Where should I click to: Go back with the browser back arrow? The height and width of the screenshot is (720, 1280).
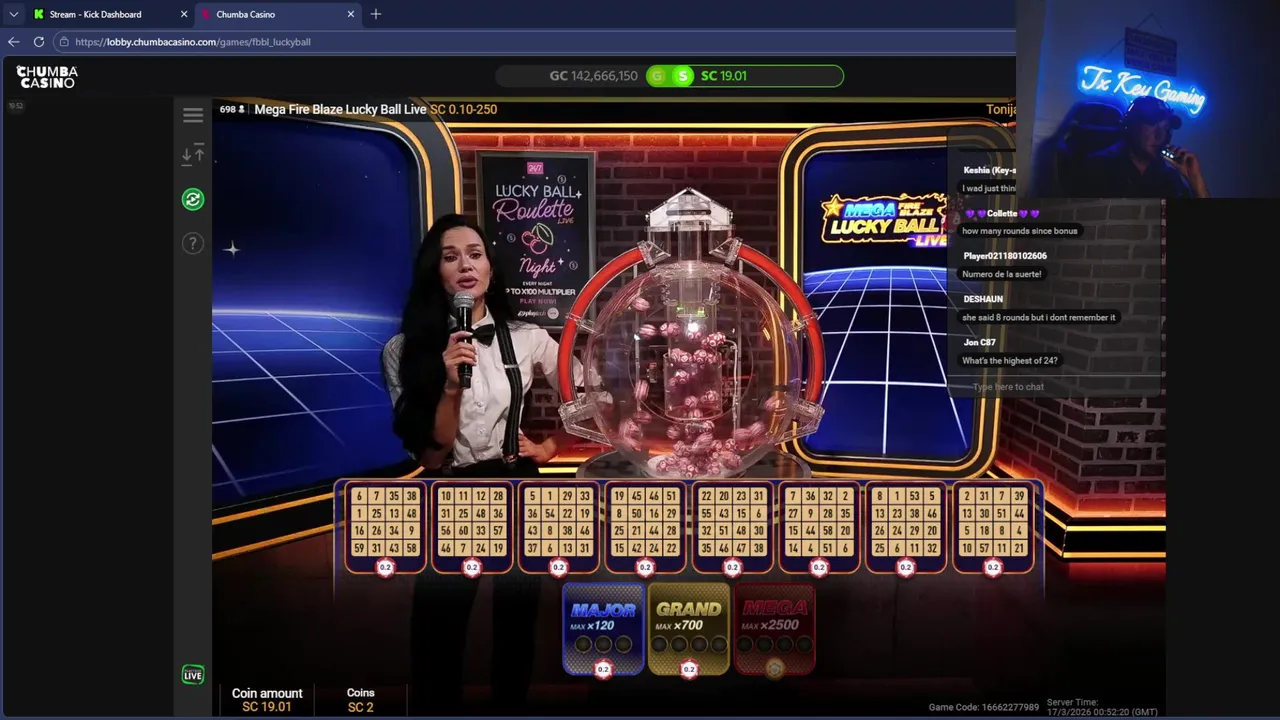(14, 42)
